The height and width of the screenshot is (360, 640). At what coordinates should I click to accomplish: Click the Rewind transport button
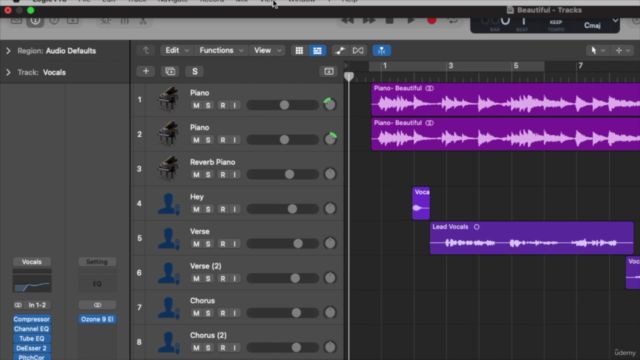347,20
